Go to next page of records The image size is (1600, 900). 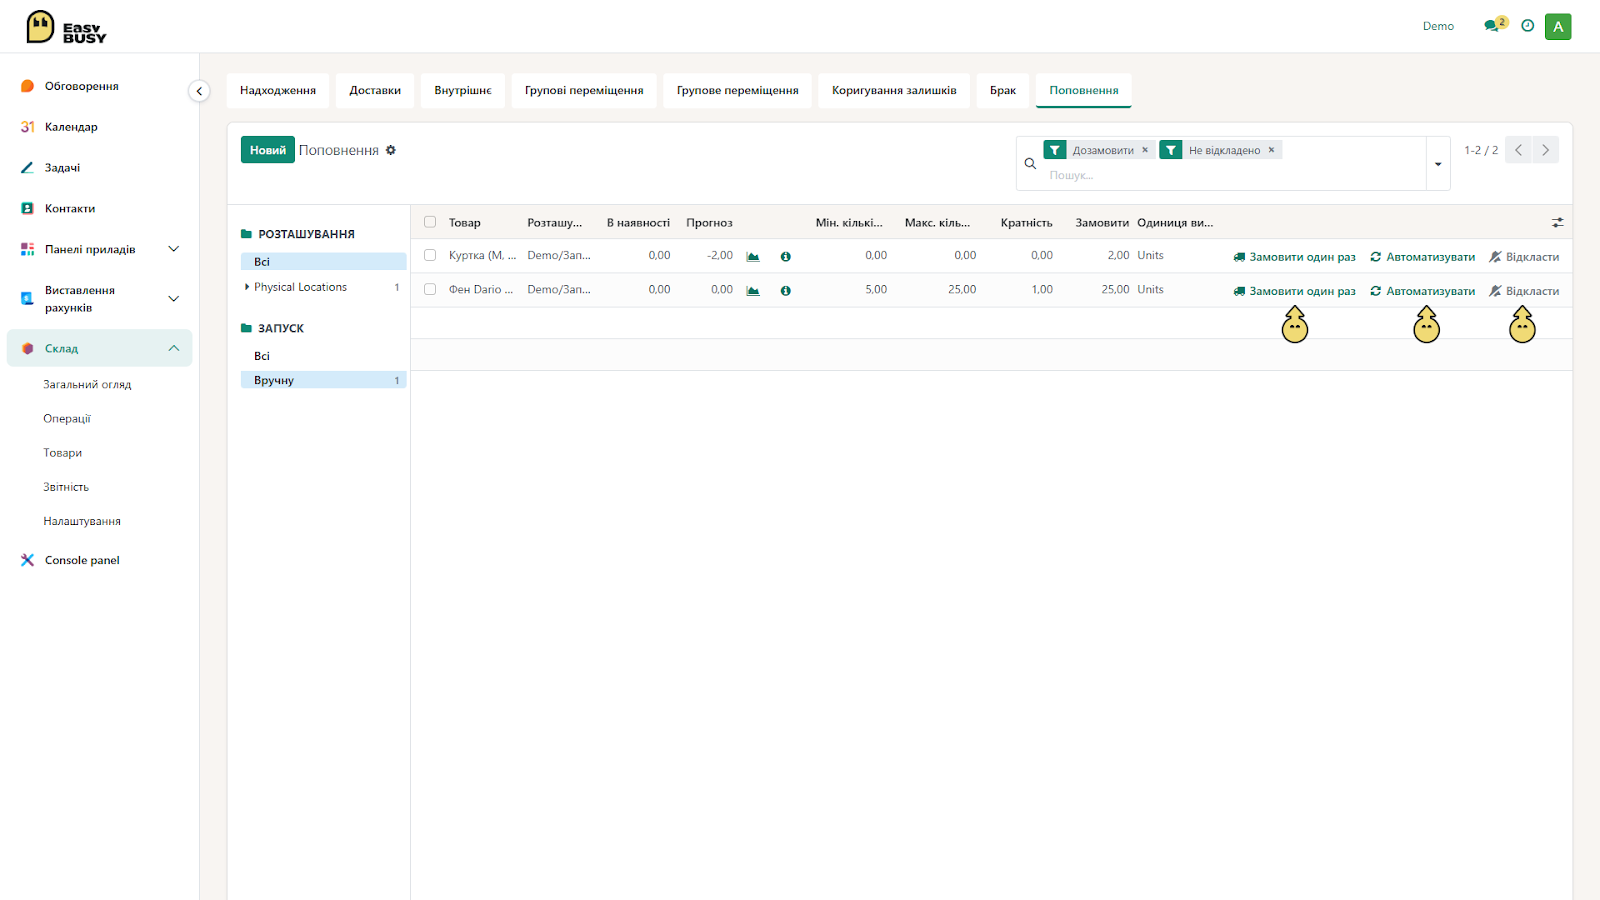[x=1545, y=150]
